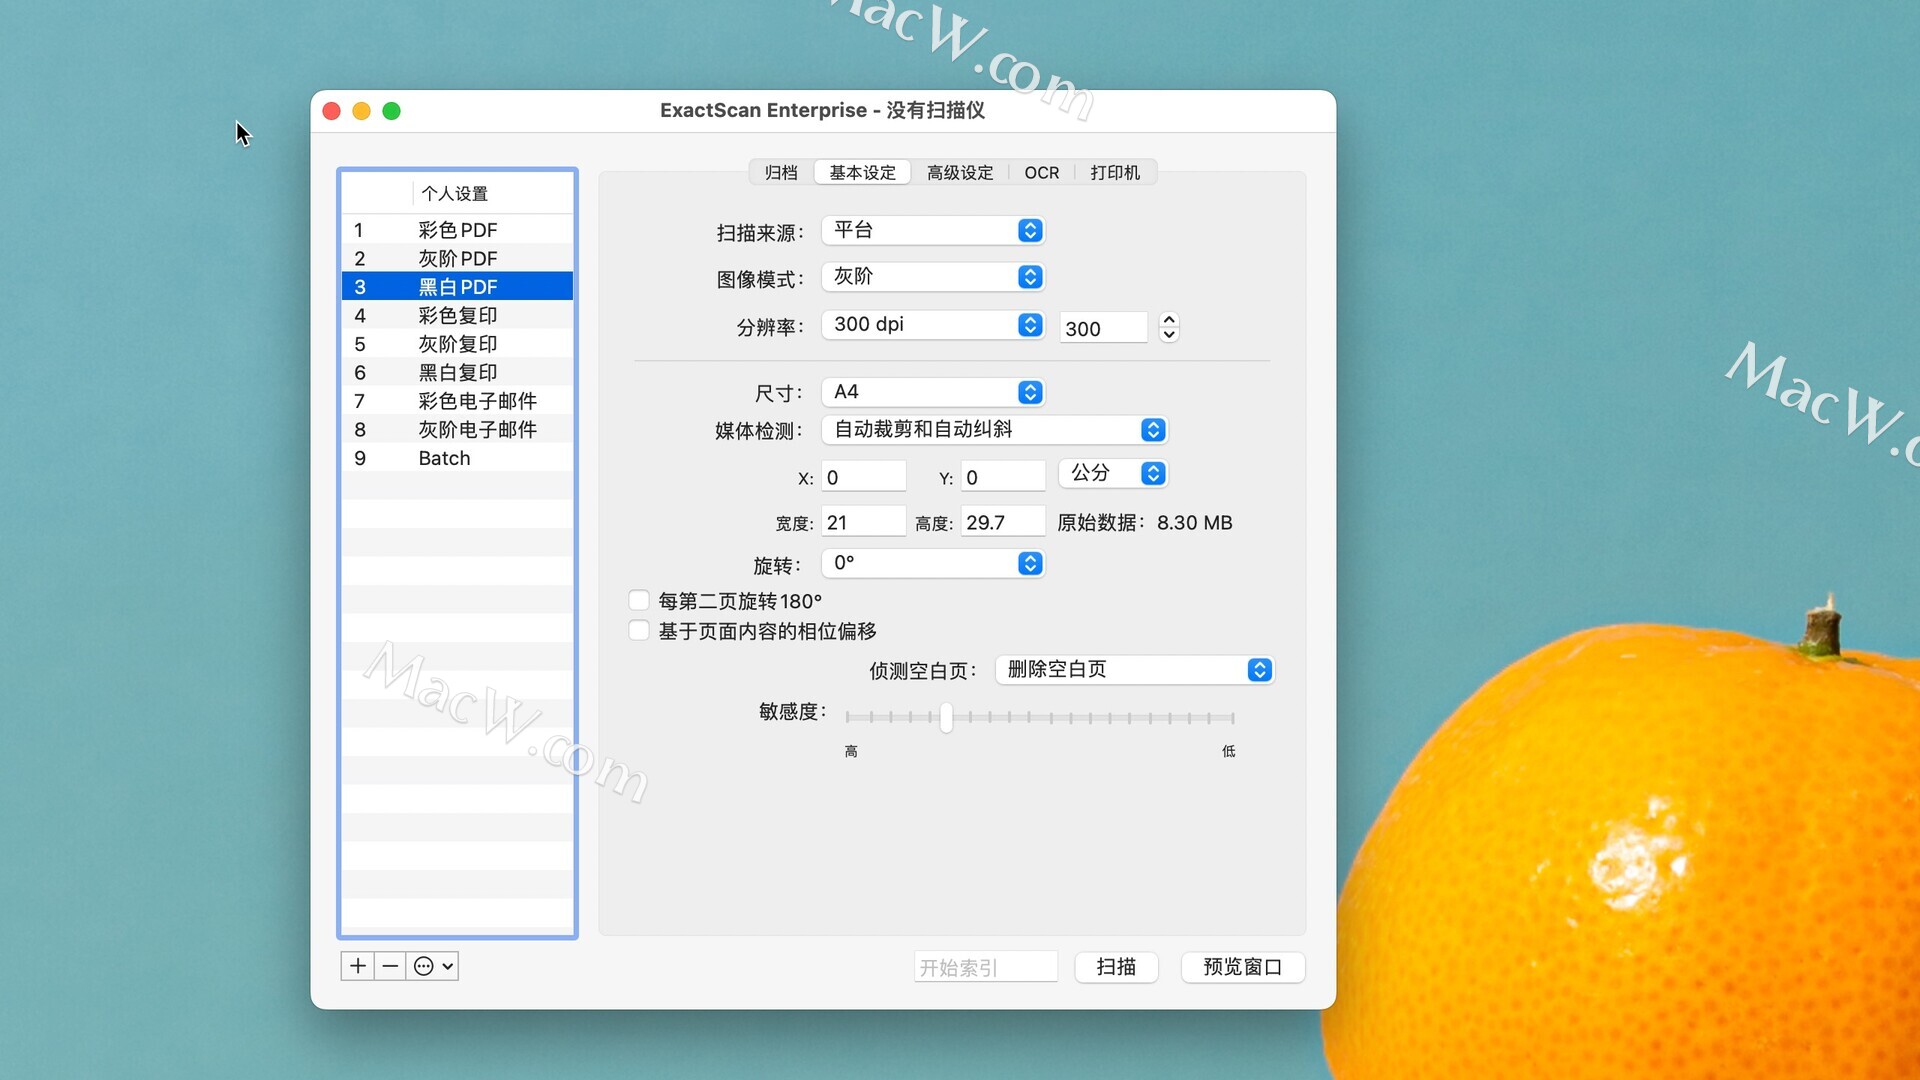Open the 媒体检测 dropdown
This screenshot has width=1920, height=1080.
coord(995,429)
